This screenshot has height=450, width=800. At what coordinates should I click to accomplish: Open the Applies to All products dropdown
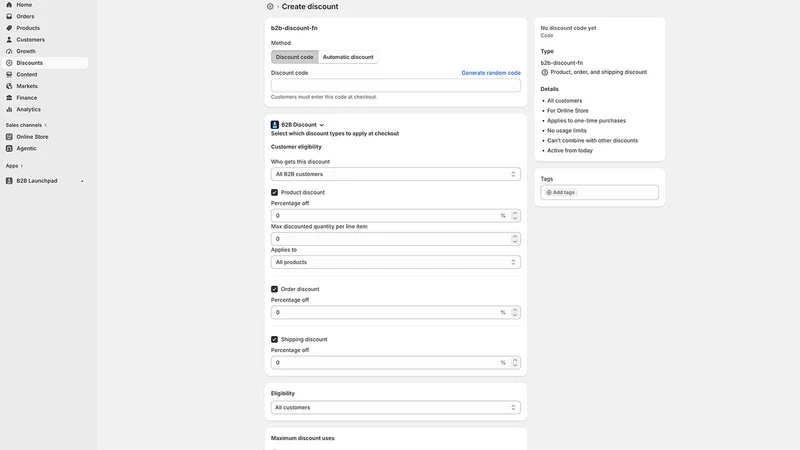395,262
